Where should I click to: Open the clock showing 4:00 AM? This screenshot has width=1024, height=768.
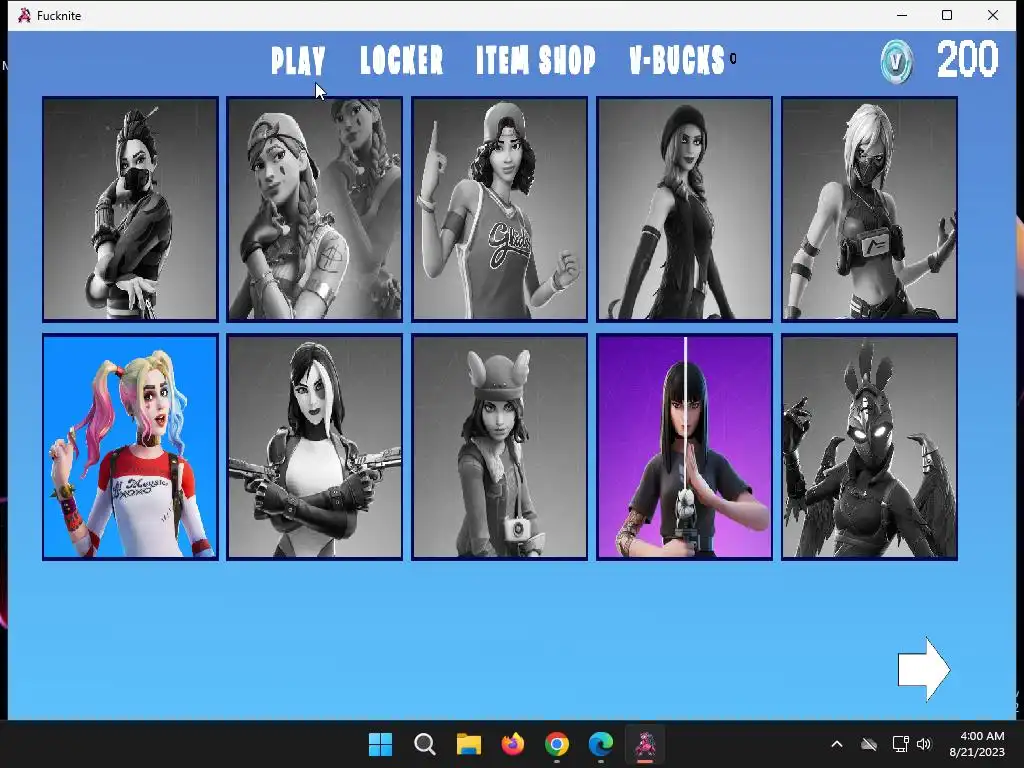[977, 744]
